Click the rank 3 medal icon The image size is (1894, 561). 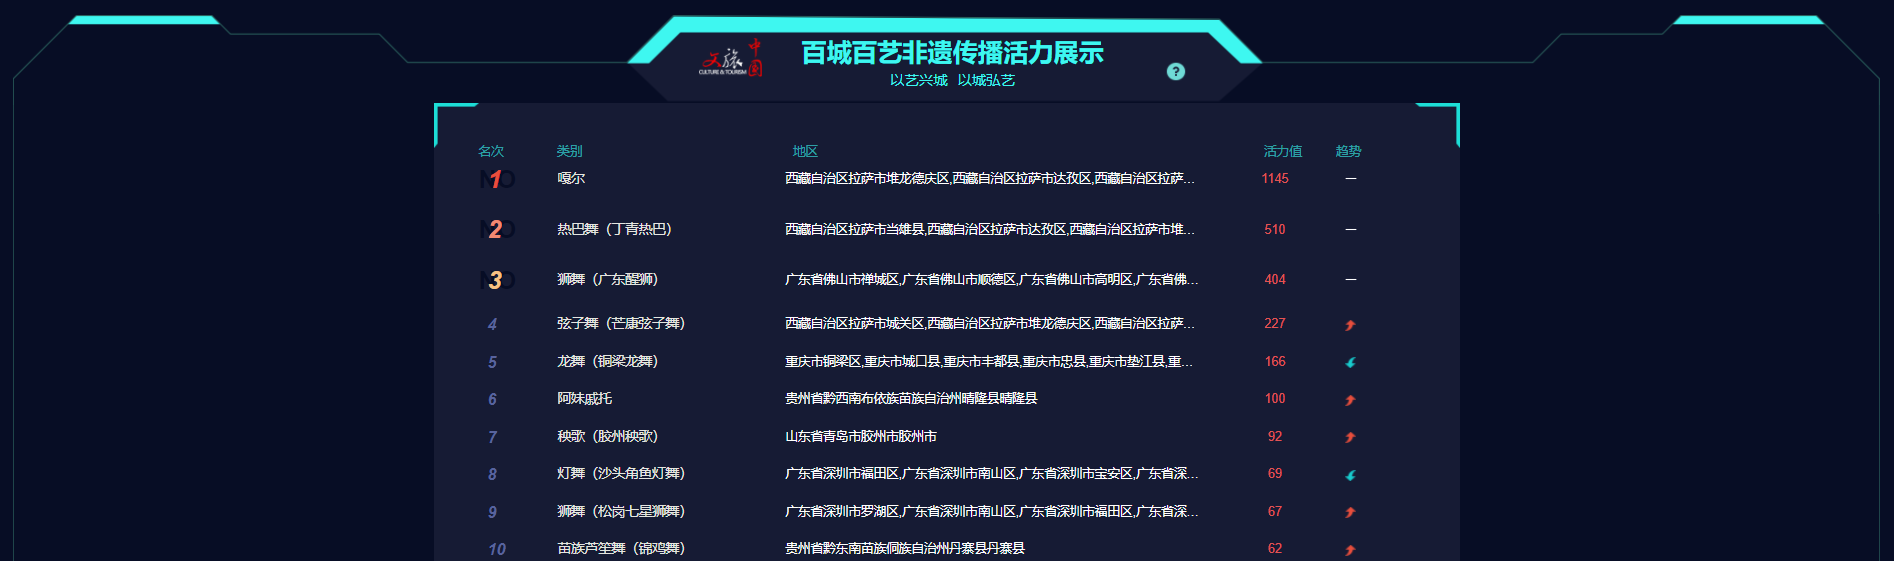pos(496,280)
